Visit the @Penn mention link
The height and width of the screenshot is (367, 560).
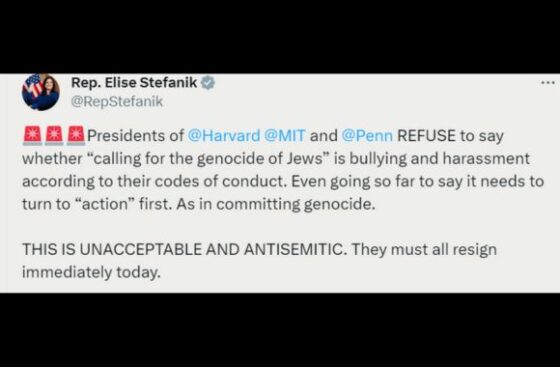tap(367, 136)
